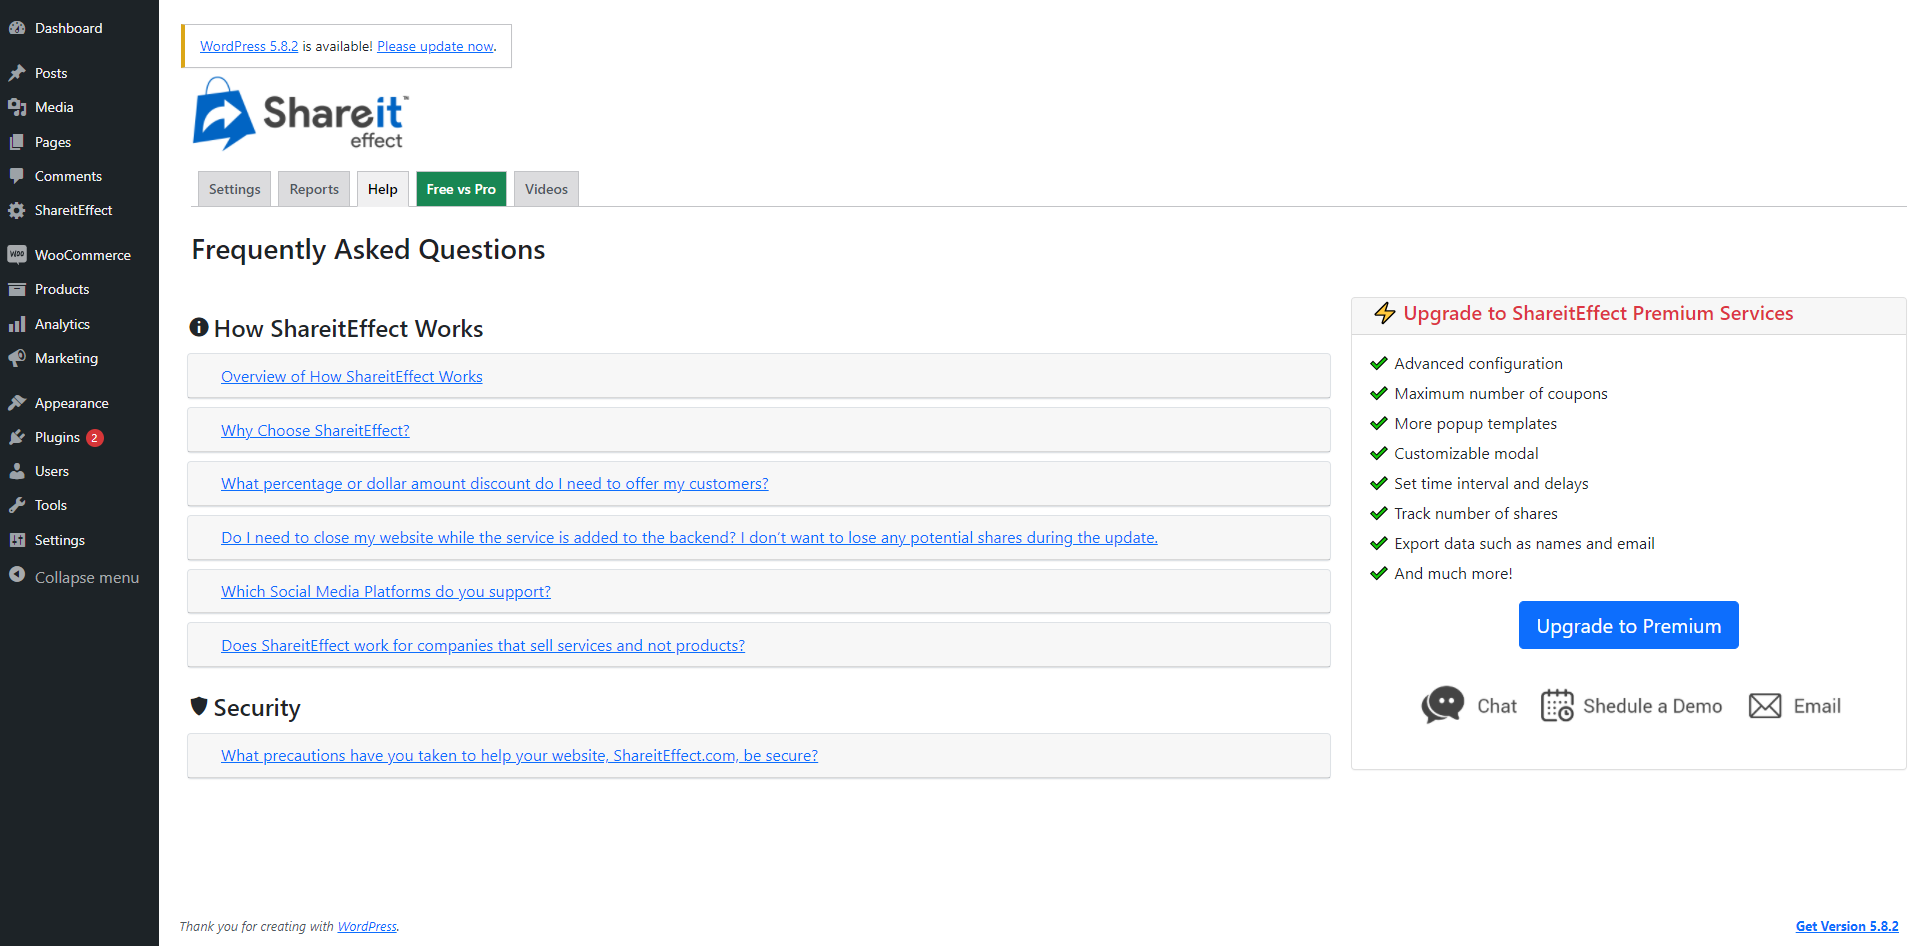Click the Security section heading
1909x946 pixels.
[257, 707]
